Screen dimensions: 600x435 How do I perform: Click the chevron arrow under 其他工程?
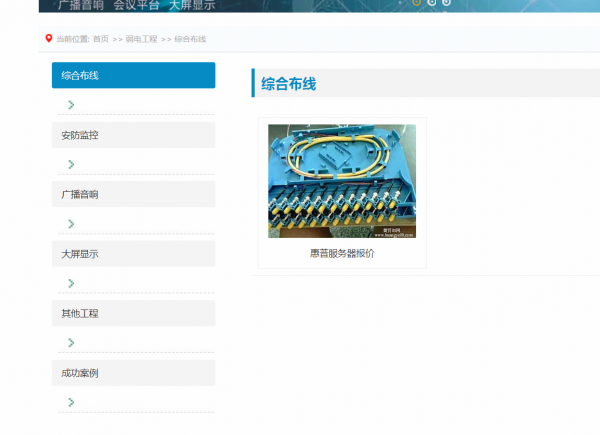click(71, 343)
